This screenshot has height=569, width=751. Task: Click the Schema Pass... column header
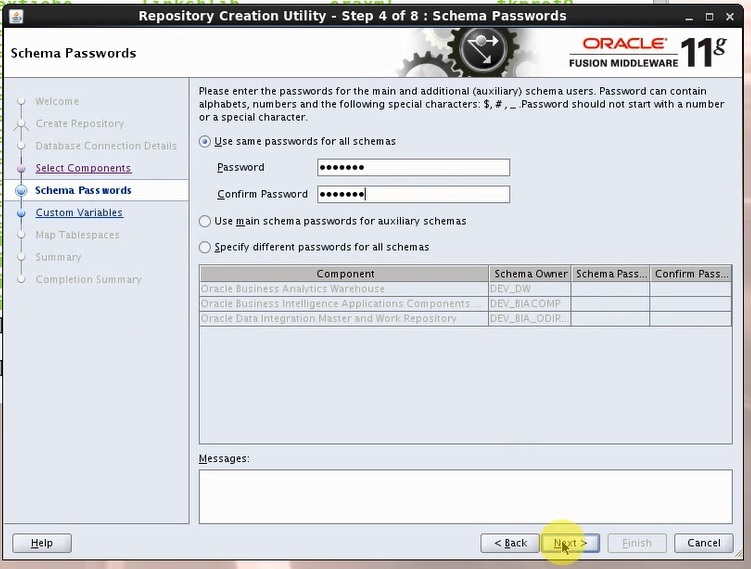[x=611, y=274]
